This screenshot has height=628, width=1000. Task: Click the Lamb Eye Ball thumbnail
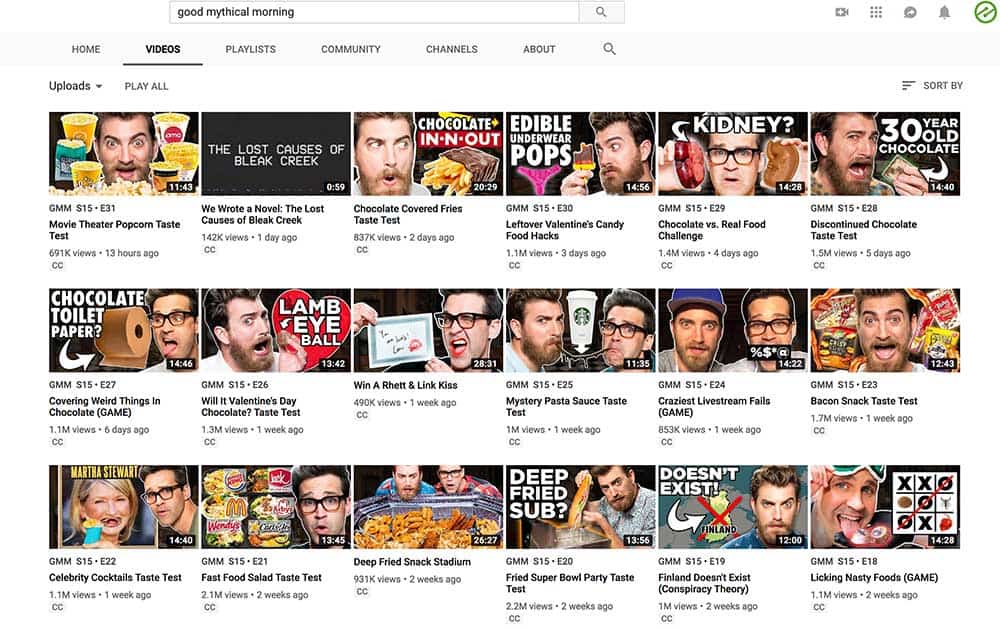[x=276, y=330]
